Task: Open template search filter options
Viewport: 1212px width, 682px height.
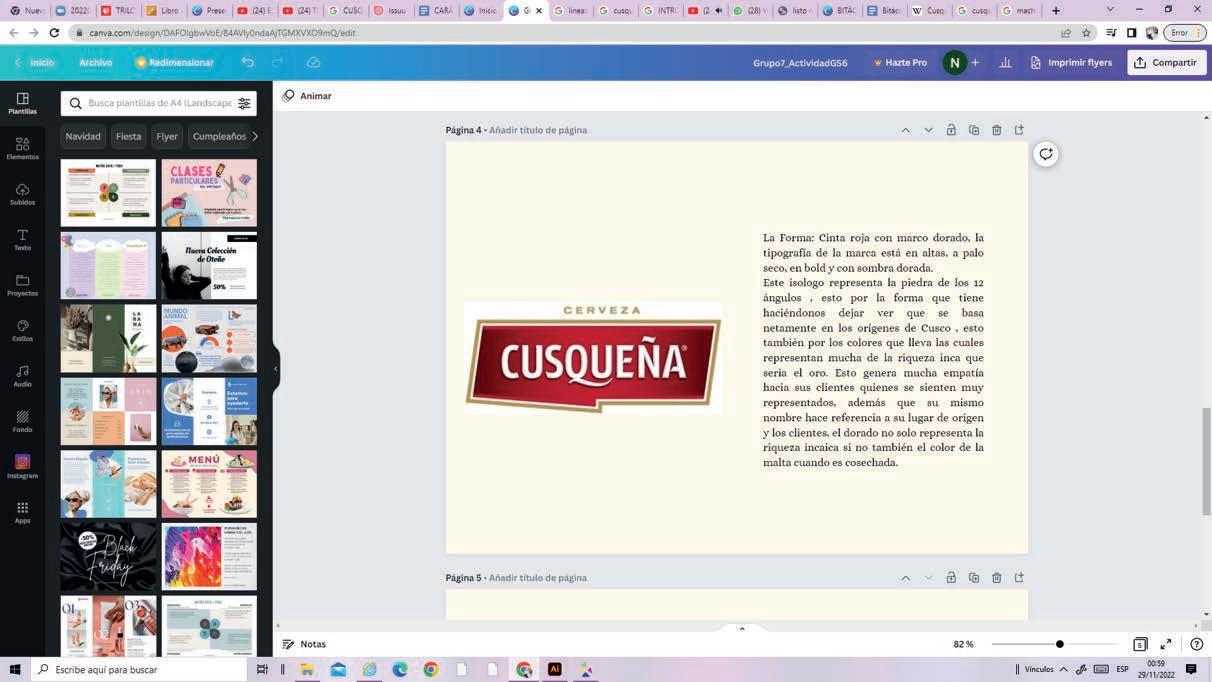Action: [244, 103]
